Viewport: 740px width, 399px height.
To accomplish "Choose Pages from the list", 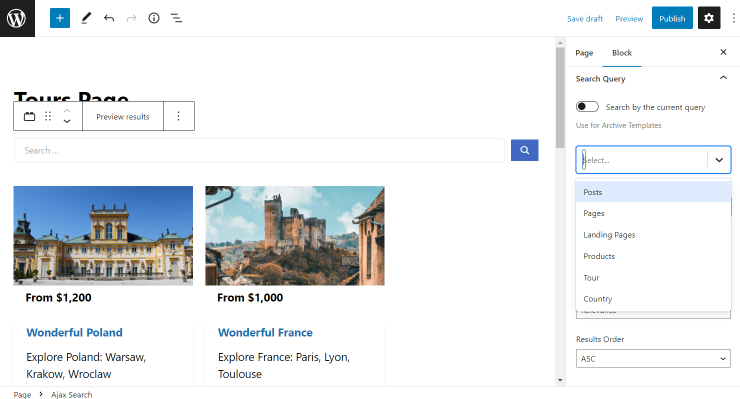I will click(653, 213).
